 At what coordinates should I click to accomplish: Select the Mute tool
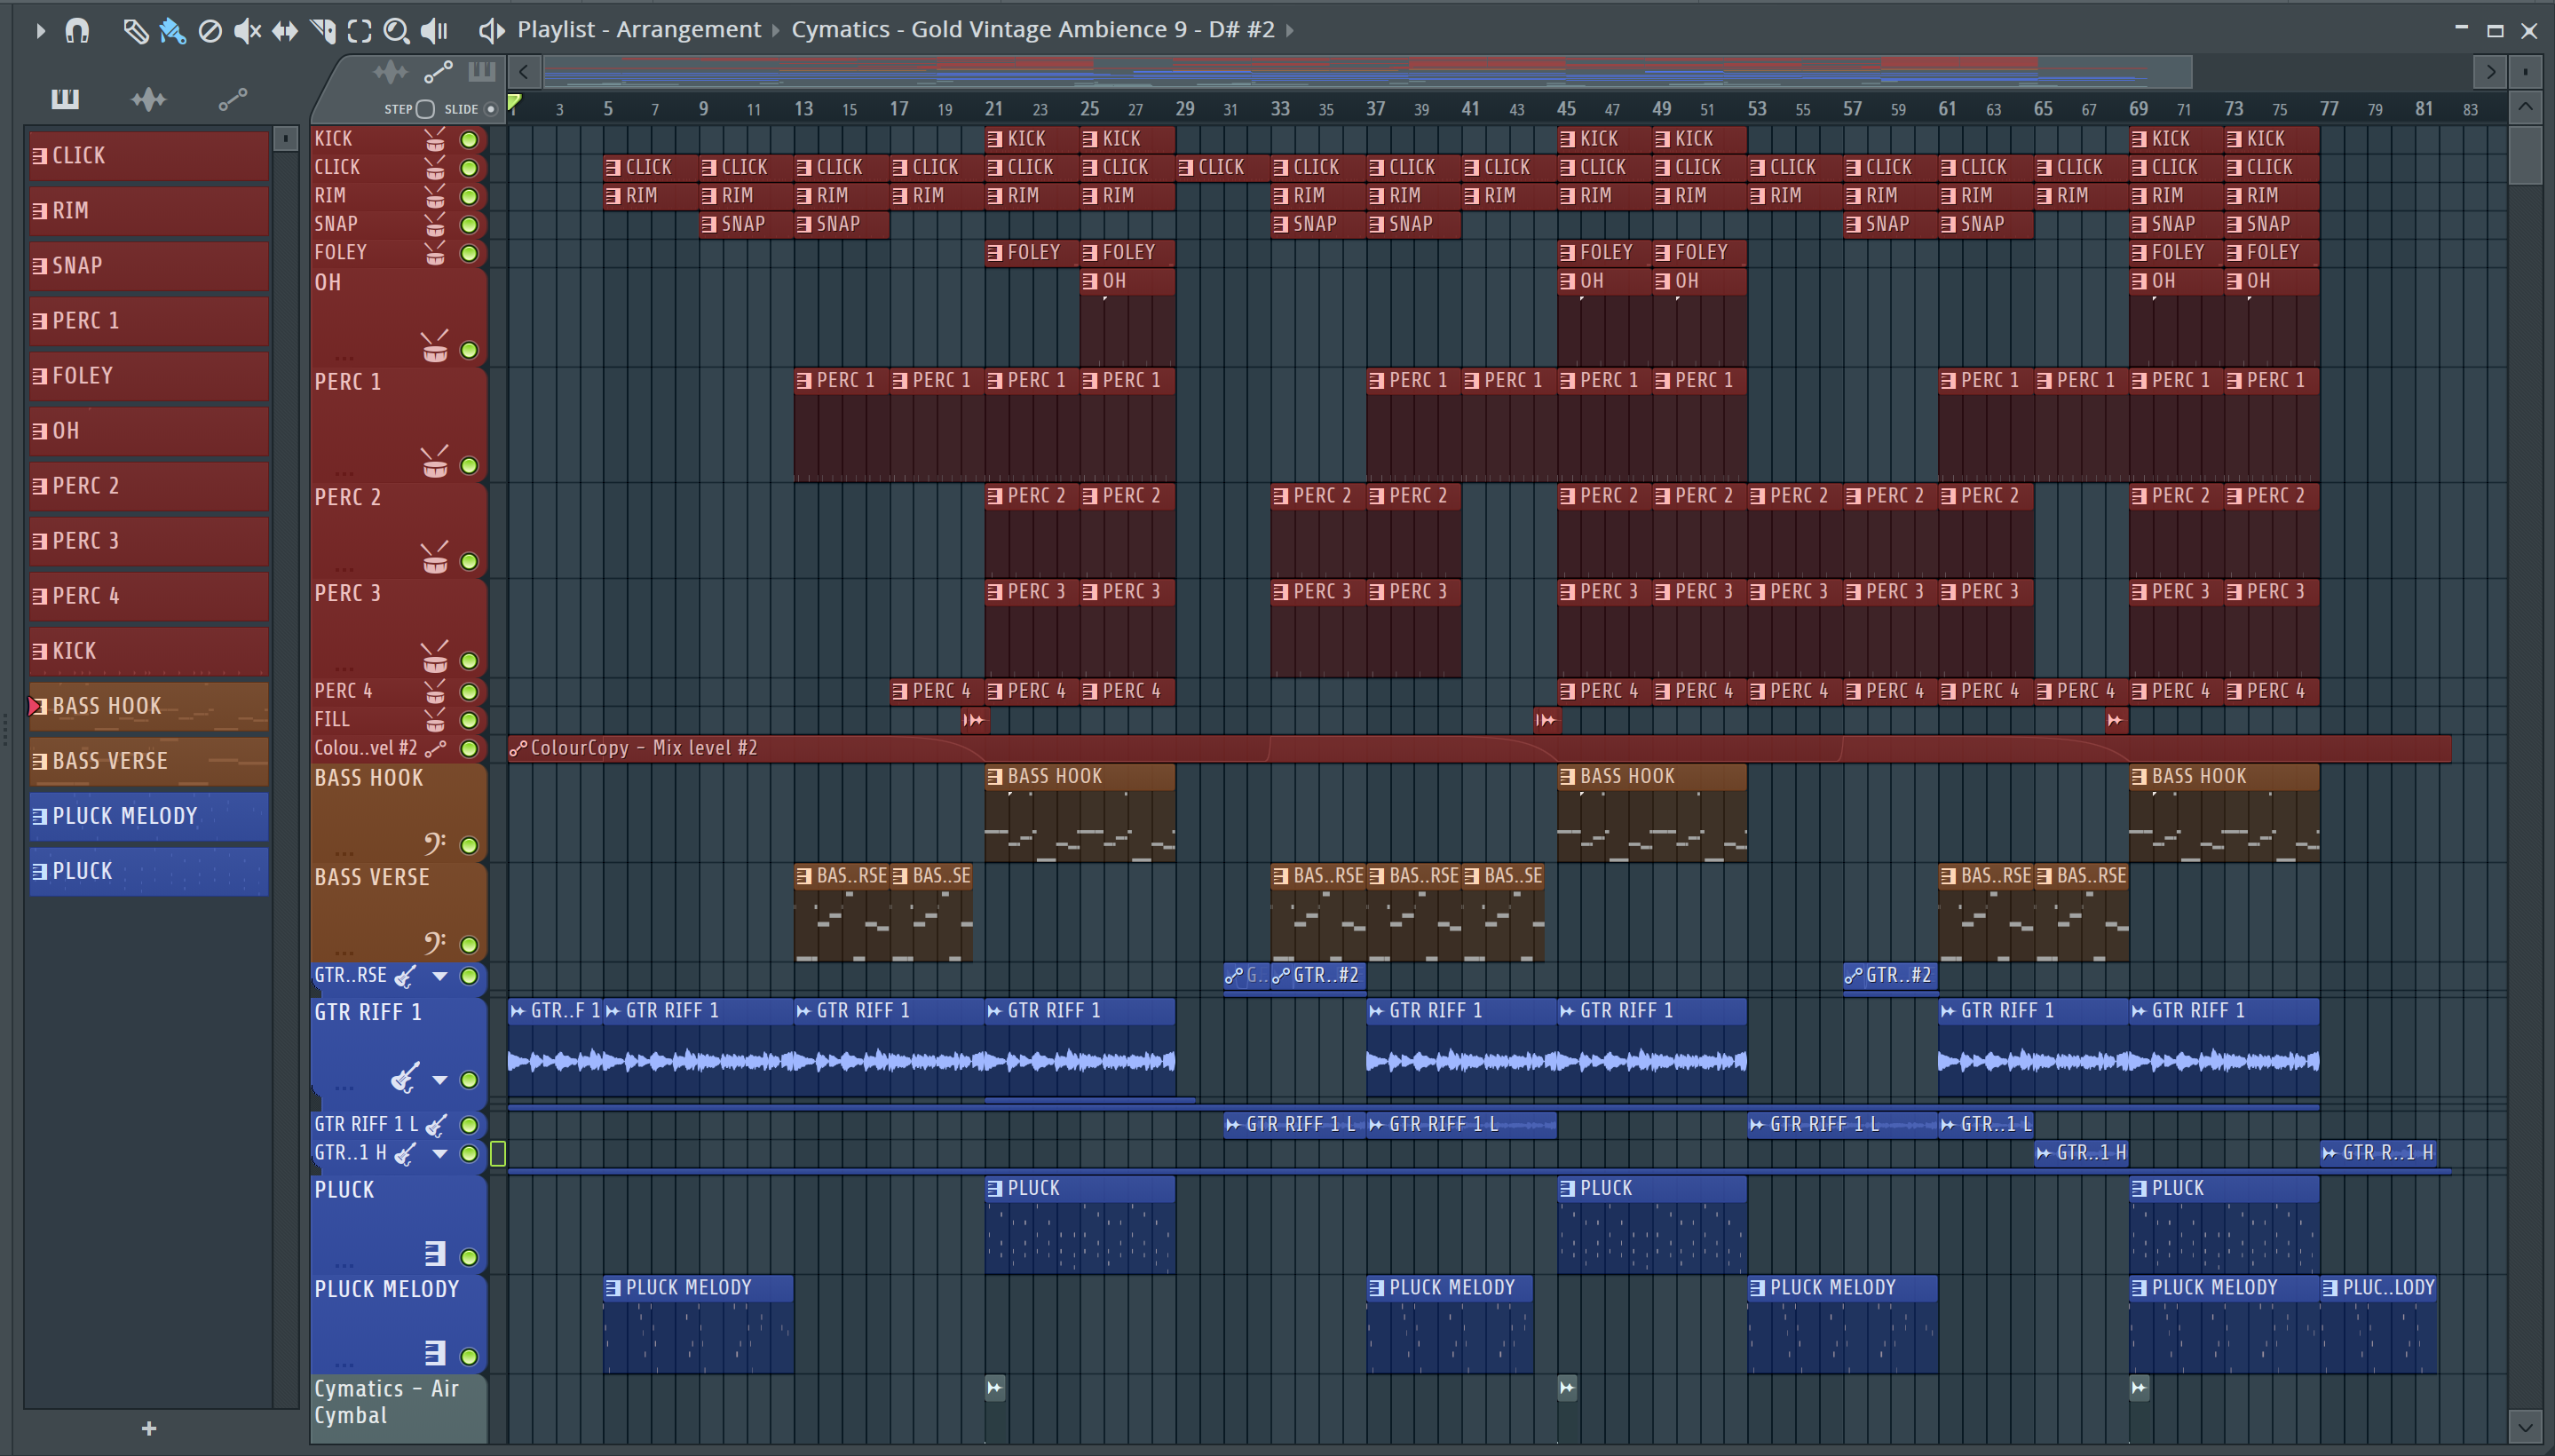[x=246, y=31]
